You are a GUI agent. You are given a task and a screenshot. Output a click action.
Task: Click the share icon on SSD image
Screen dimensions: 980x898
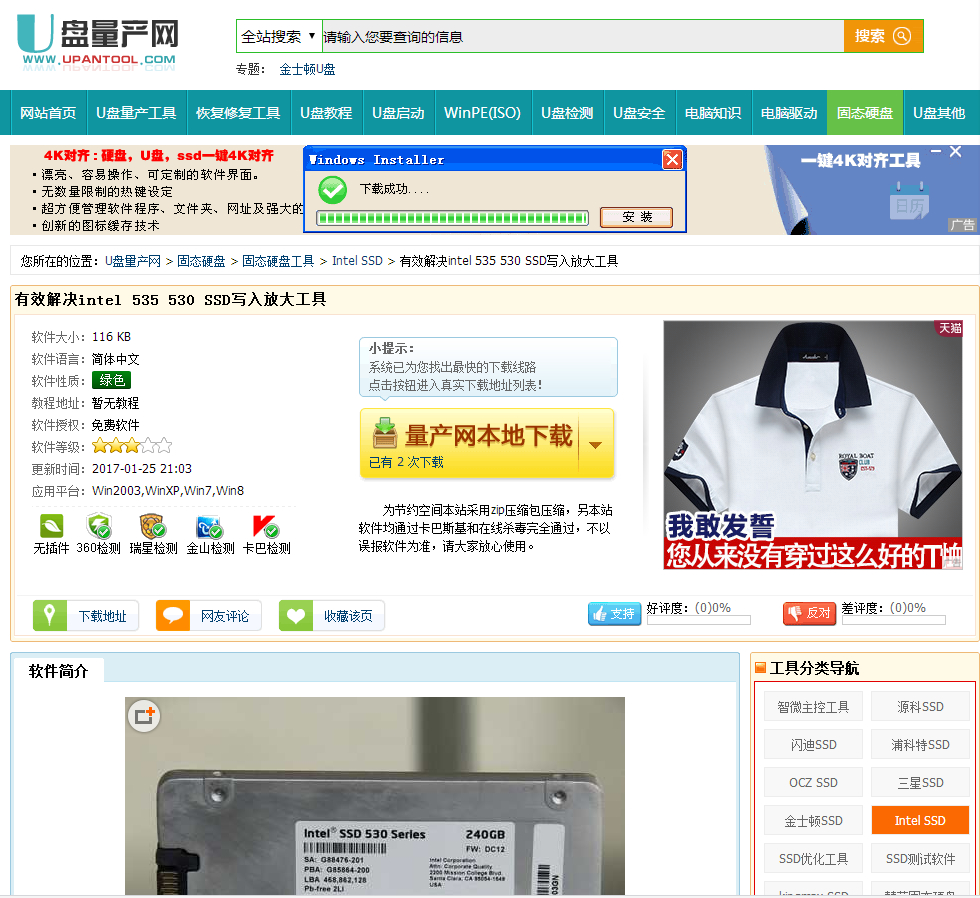tap(144, 716)
